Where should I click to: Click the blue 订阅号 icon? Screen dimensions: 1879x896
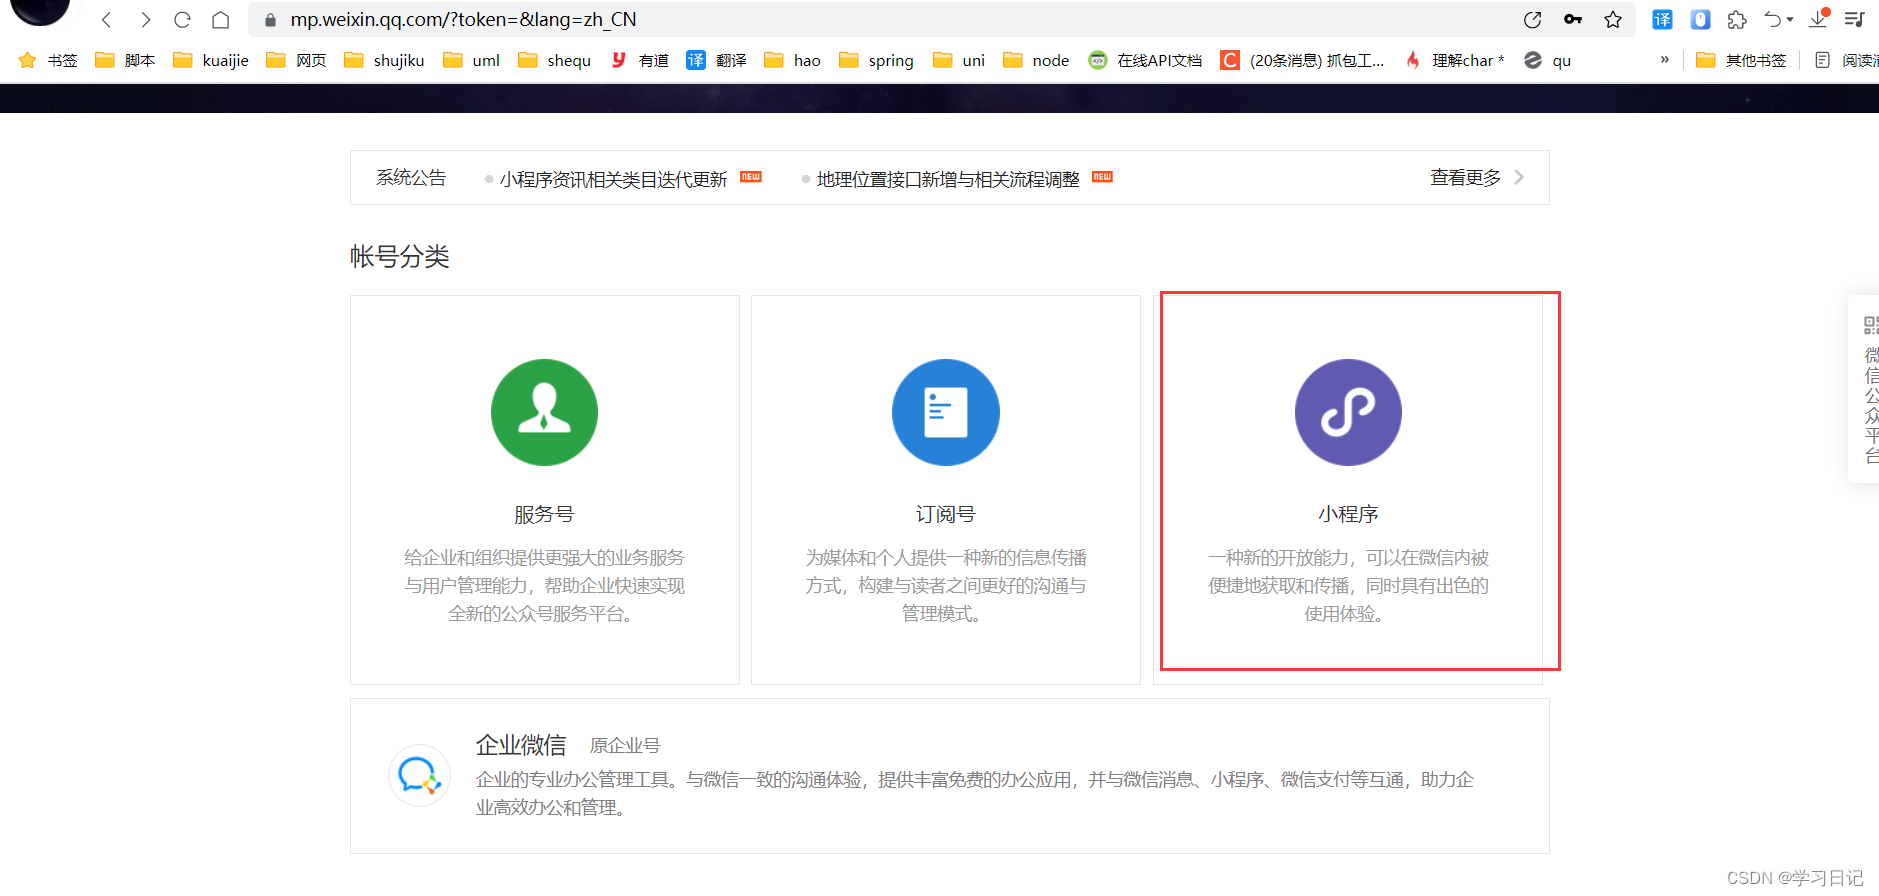click(x=945, y=412)
